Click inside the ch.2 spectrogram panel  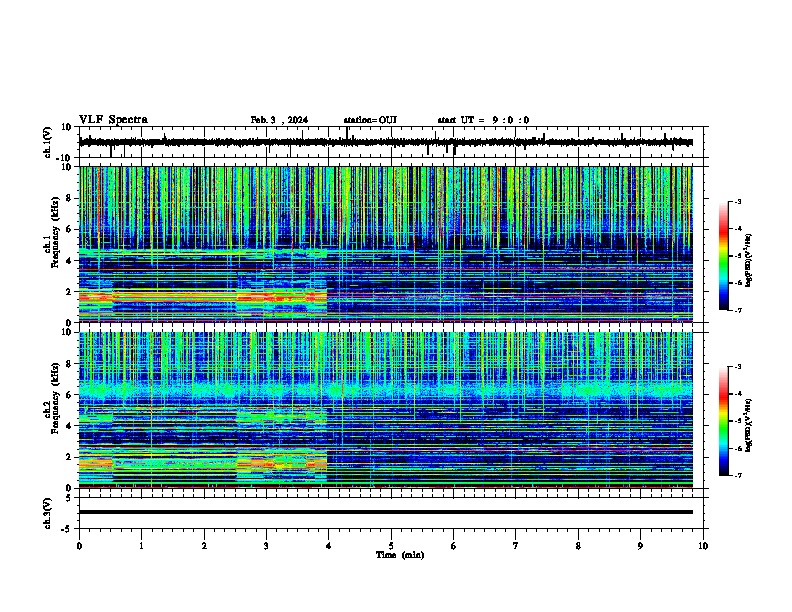[386, 410]
